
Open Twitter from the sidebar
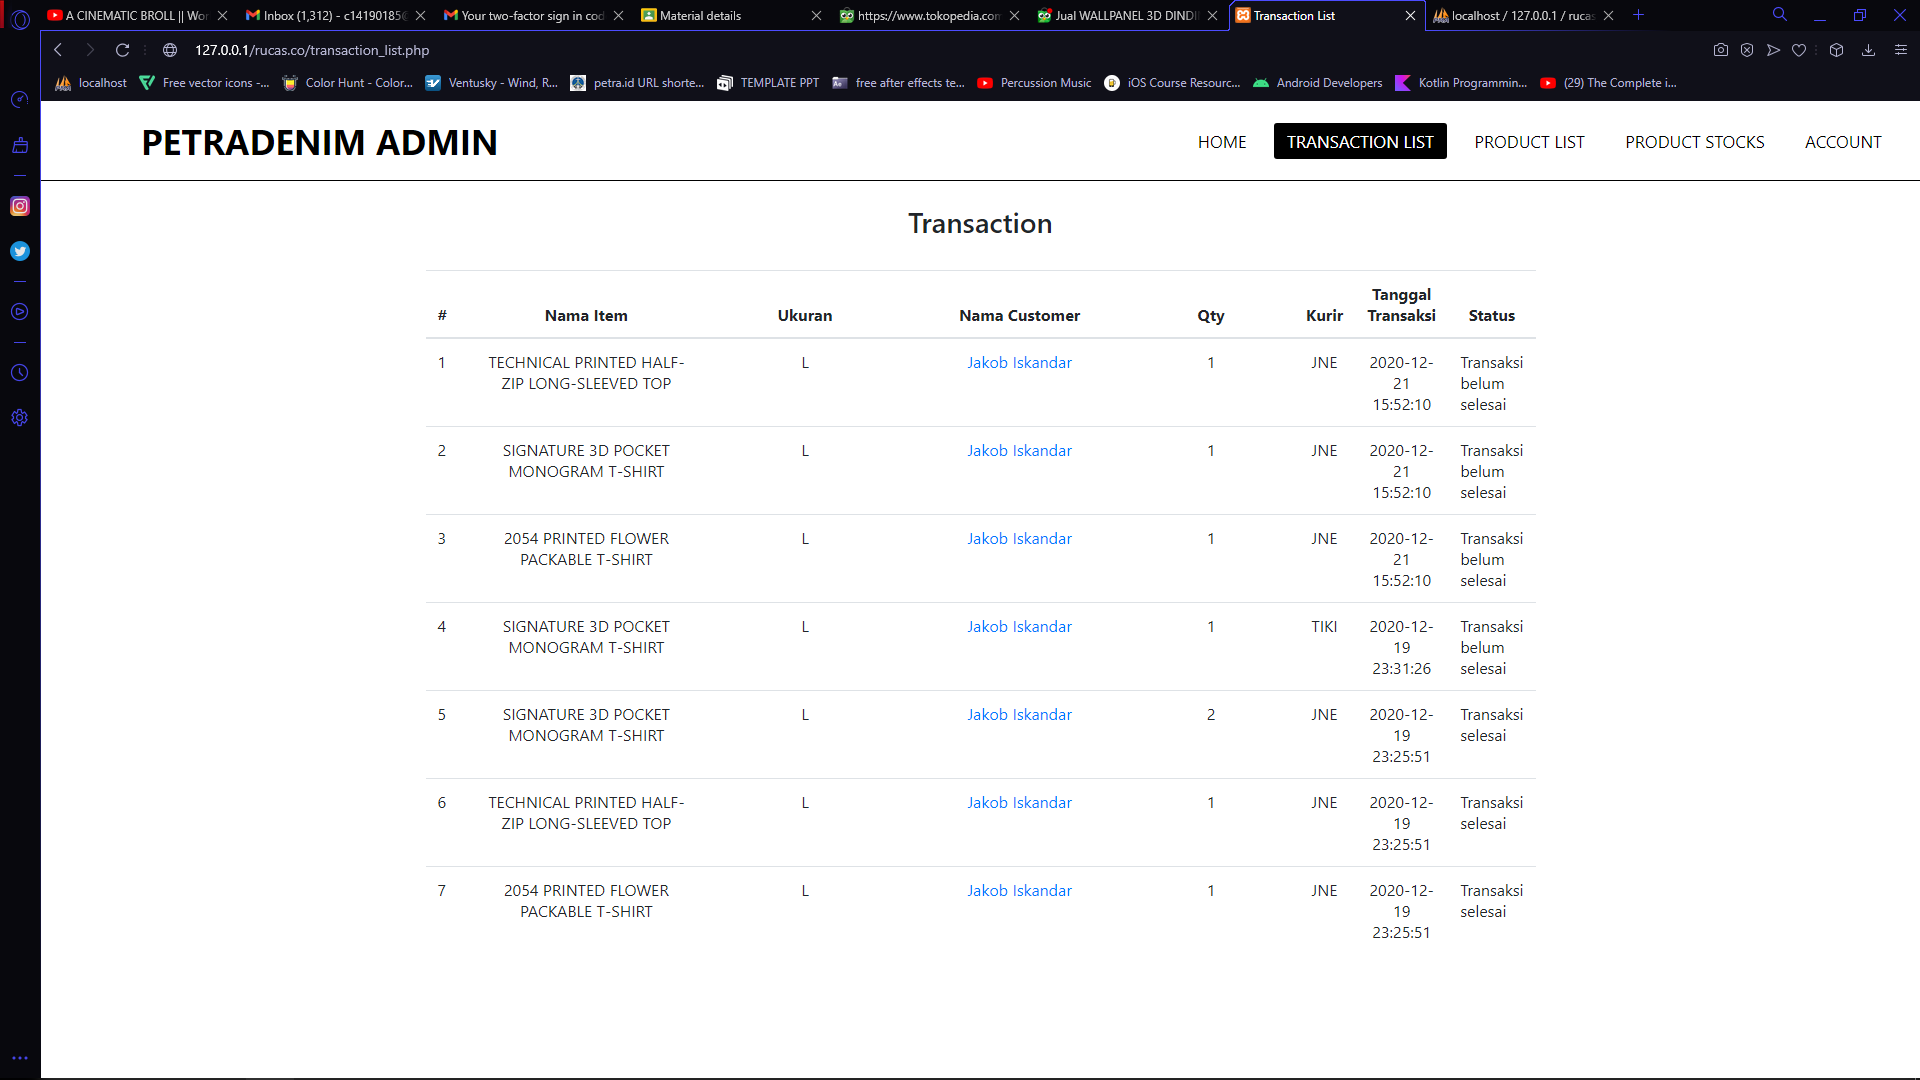(20, 251)
